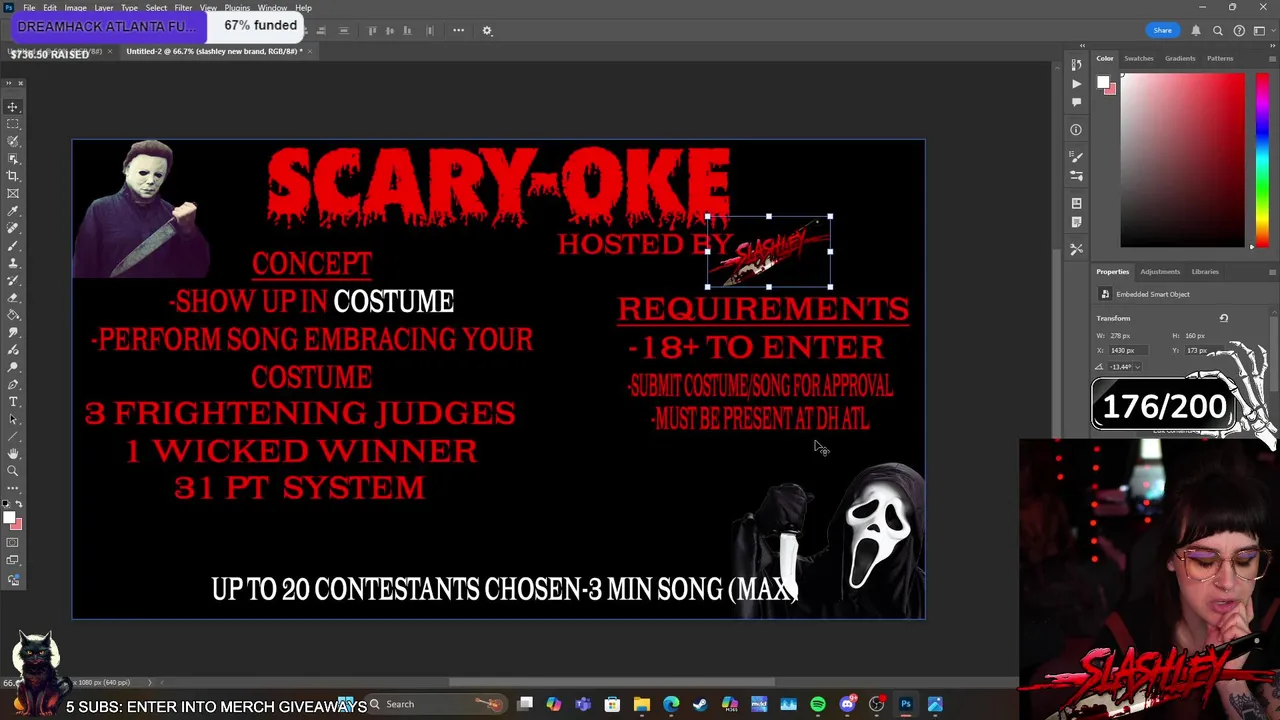Open the Window menu
The width and height of the screenshot is (1280, 720).
(x=272, y=8)
